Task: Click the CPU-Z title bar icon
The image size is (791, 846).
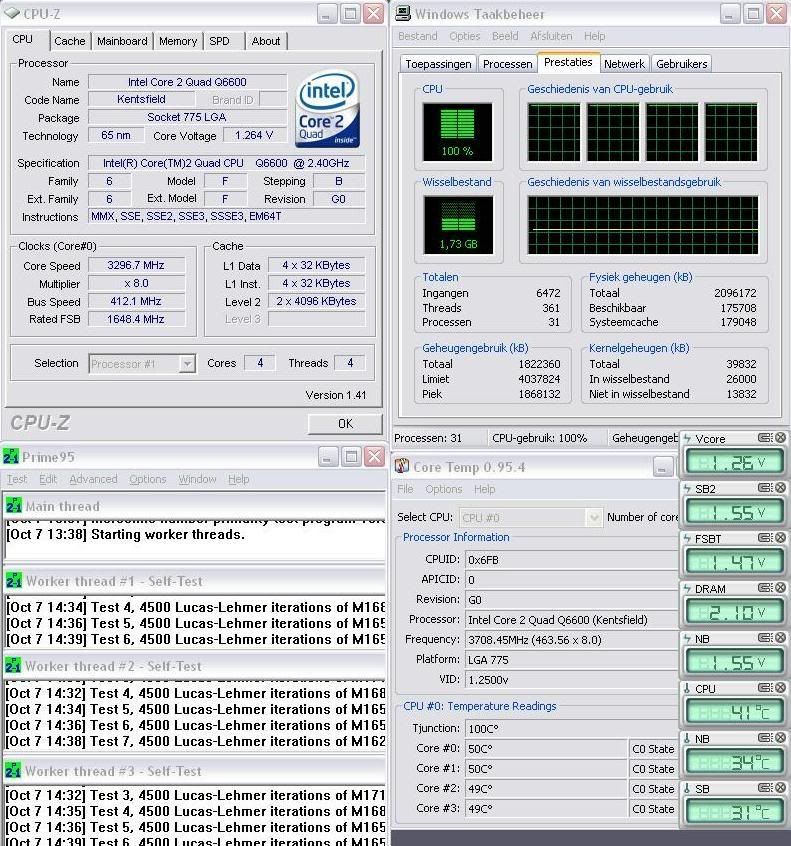Action: (12, 13)
